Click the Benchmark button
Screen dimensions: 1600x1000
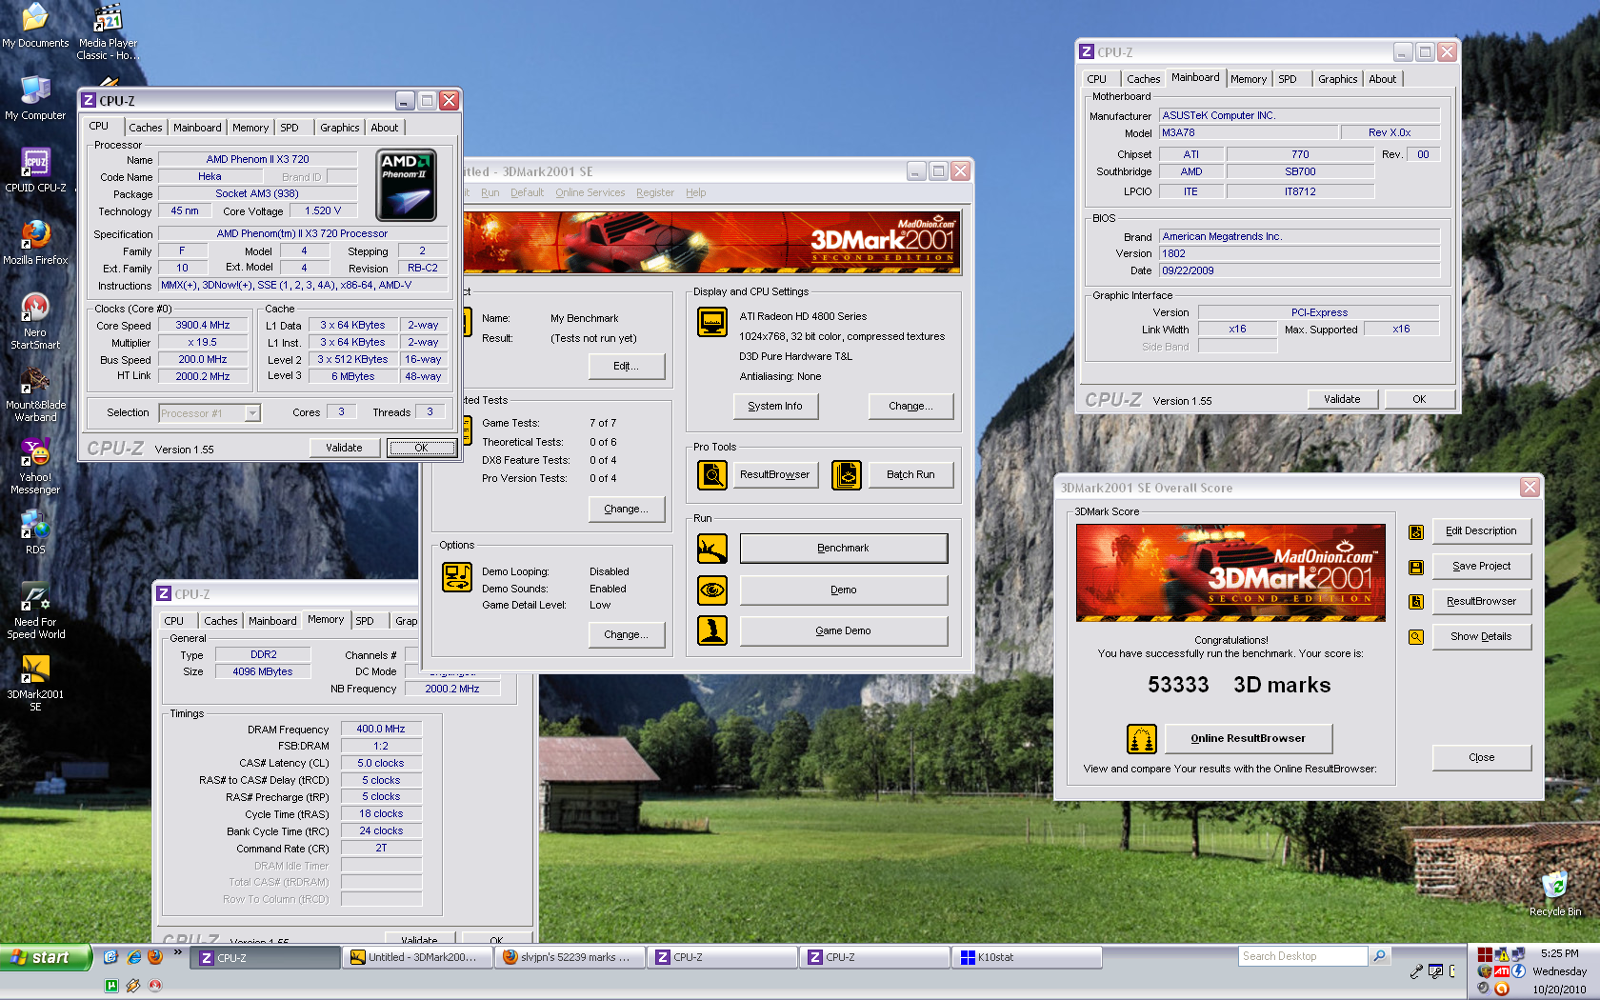(843, 548)
